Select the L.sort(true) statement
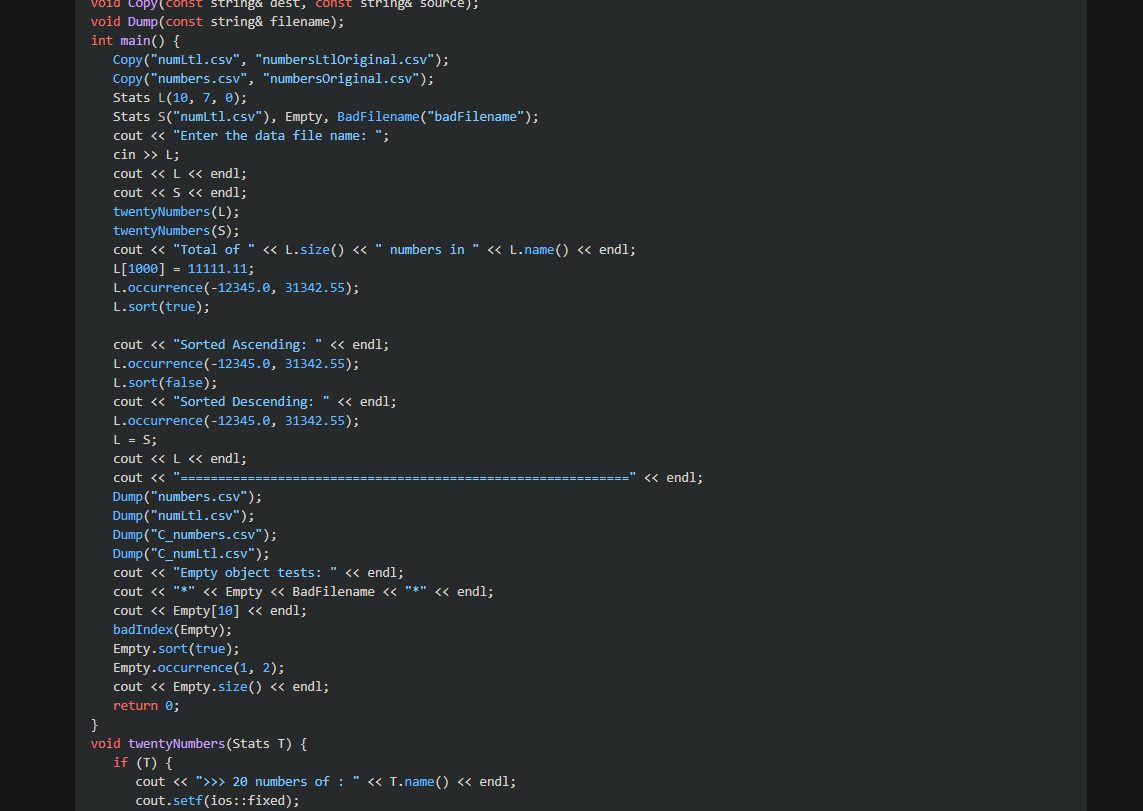Image resolution: width=1143 pixels, height=811 pixels. (160, 306)
